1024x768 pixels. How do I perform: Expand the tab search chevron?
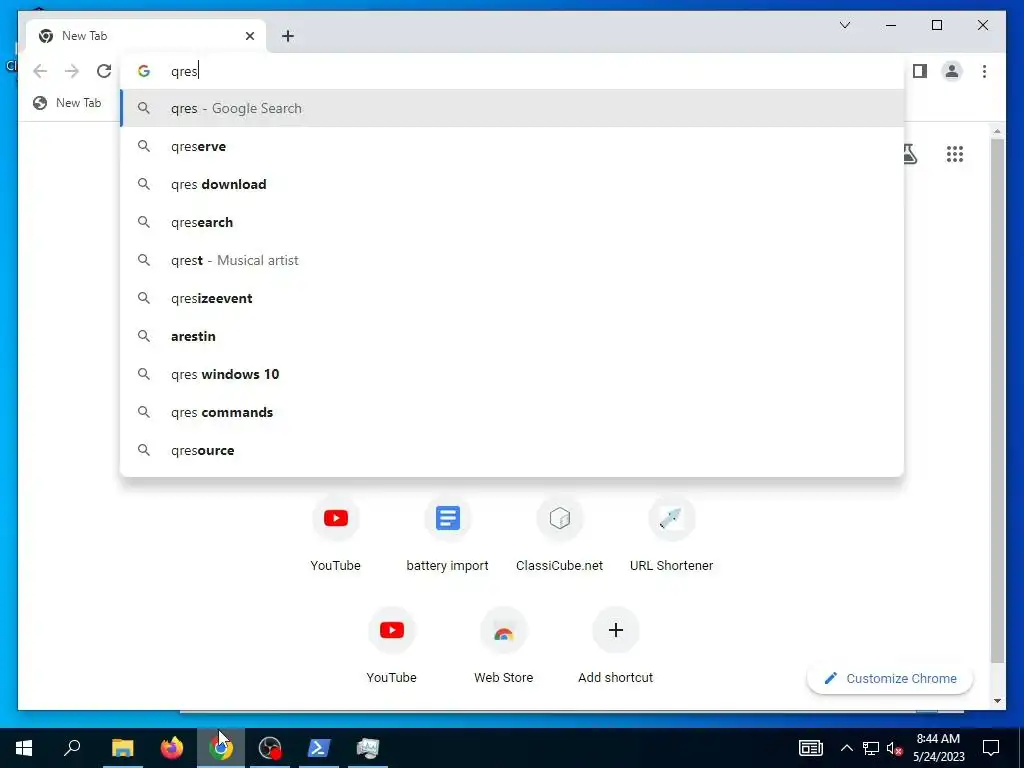point(845,25)
